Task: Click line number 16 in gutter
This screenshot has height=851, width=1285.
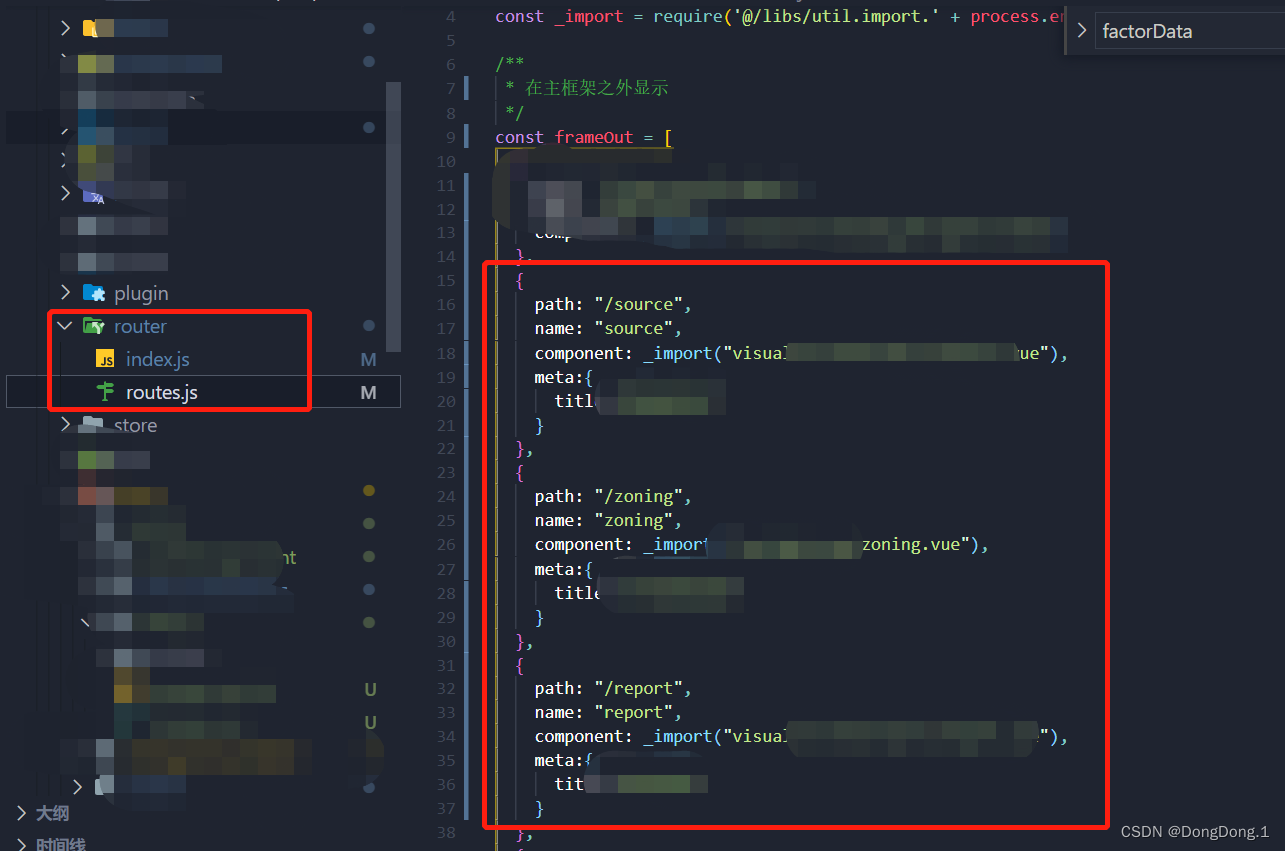Action: click(446, 304)
